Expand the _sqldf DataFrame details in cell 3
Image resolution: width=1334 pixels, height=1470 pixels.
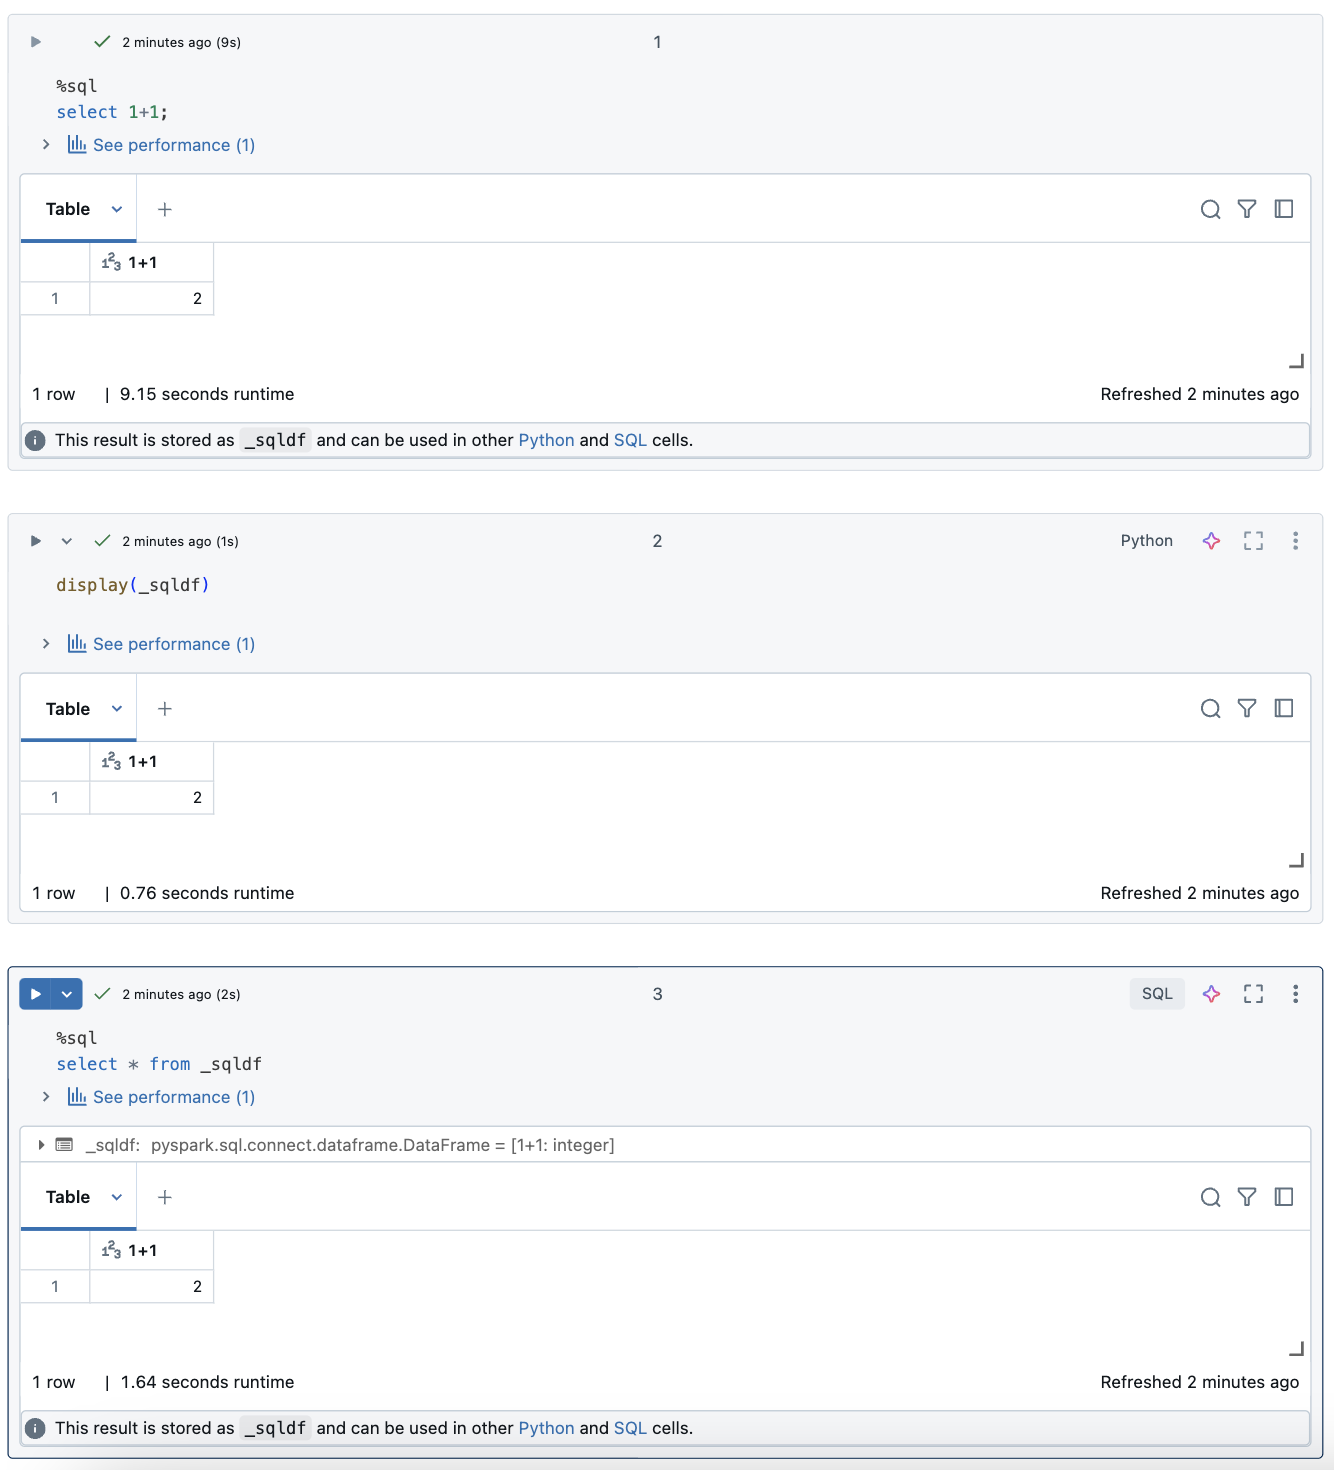[41, 1144]
